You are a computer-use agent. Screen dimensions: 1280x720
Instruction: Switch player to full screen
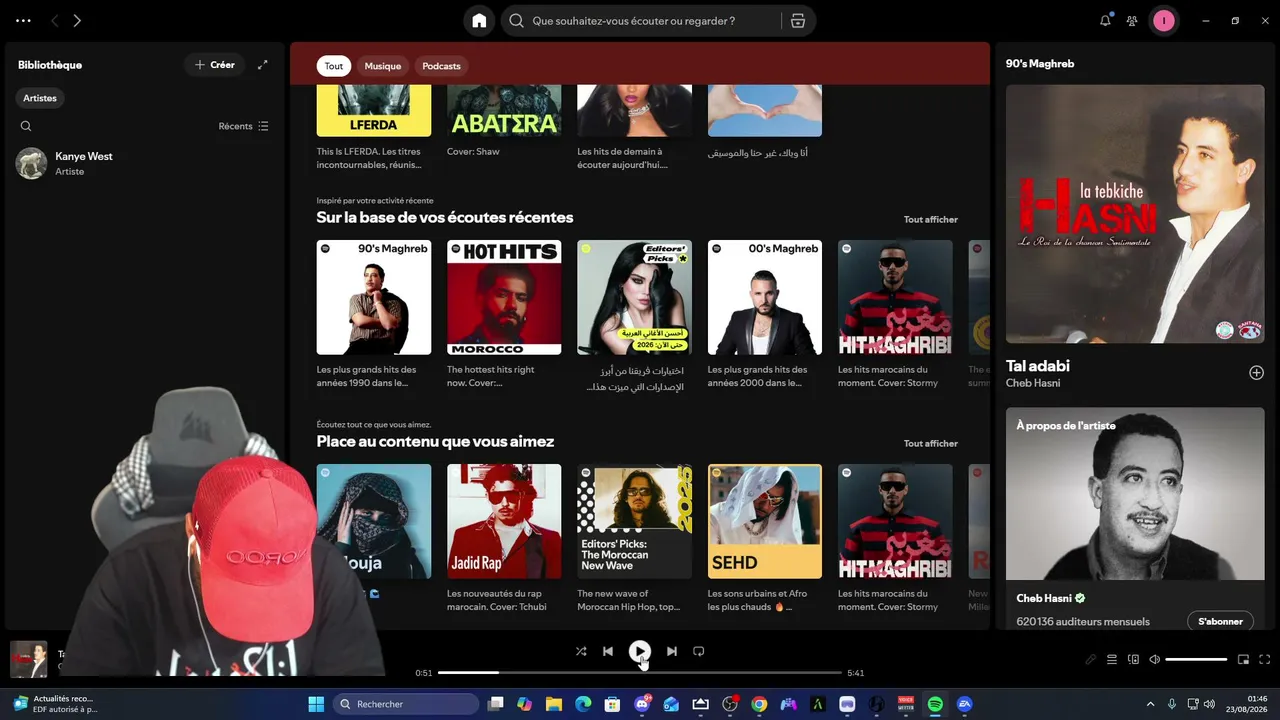click(x=1265, y=660)
